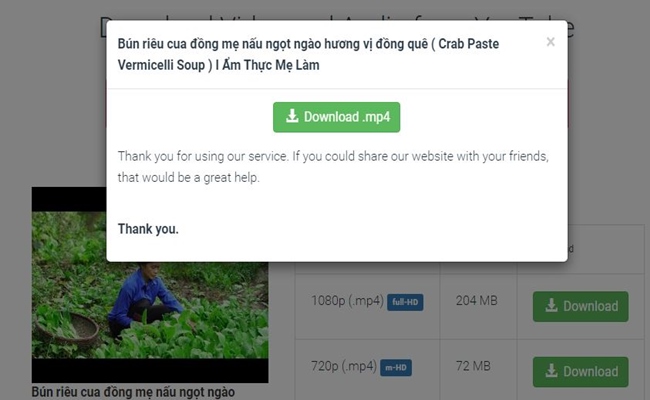This screenshot has height=400, width=650.
Task: Select the 720p (.mp4) format label
Action: click(344, 366)
